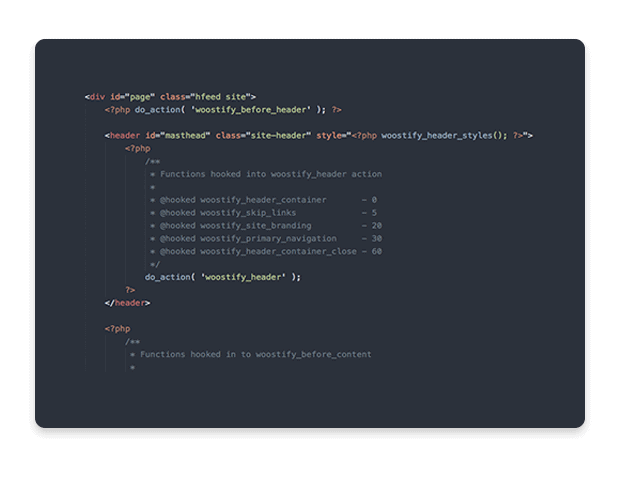620x480 pixels.
Task: Click the code line div id="page" class="hfeed site"
Action: pos(170,97)
